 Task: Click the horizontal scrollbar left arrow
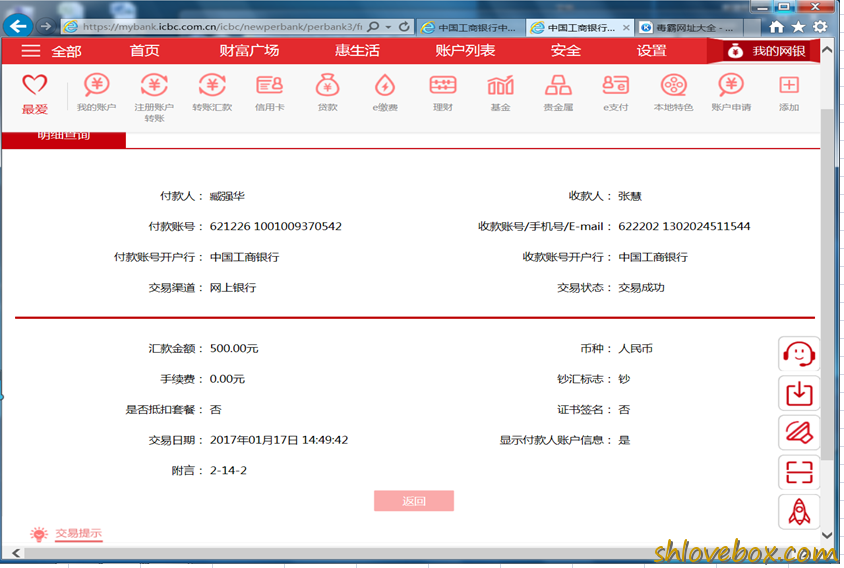click(16, 553)
